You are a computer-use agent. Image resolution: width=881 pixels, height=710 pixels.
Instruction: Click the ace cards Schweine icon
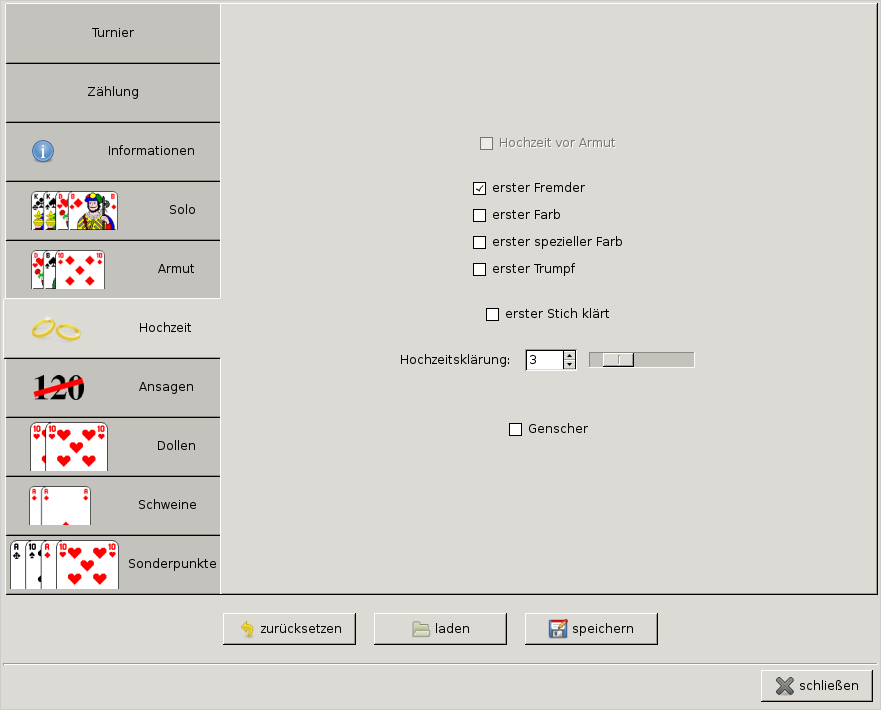tap(60, 505)
